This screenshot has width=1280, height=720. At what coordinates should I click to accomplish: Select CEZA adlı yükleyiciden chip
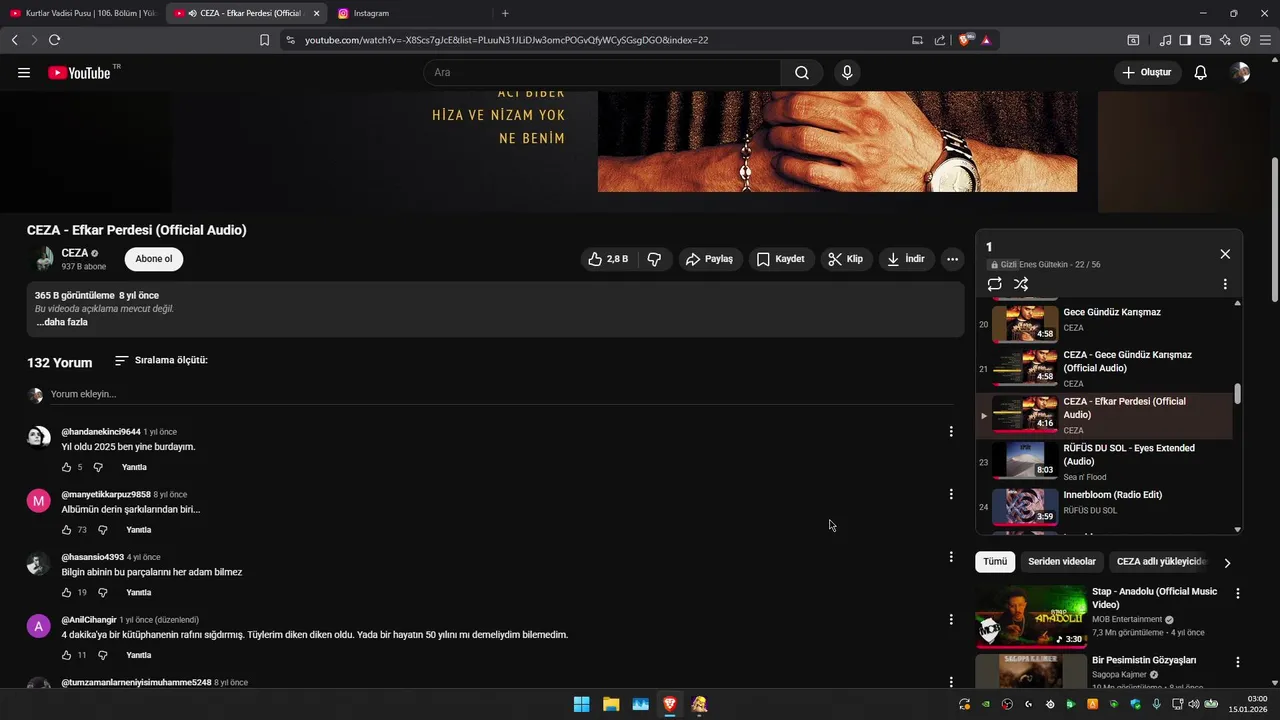pos(1161,562)
